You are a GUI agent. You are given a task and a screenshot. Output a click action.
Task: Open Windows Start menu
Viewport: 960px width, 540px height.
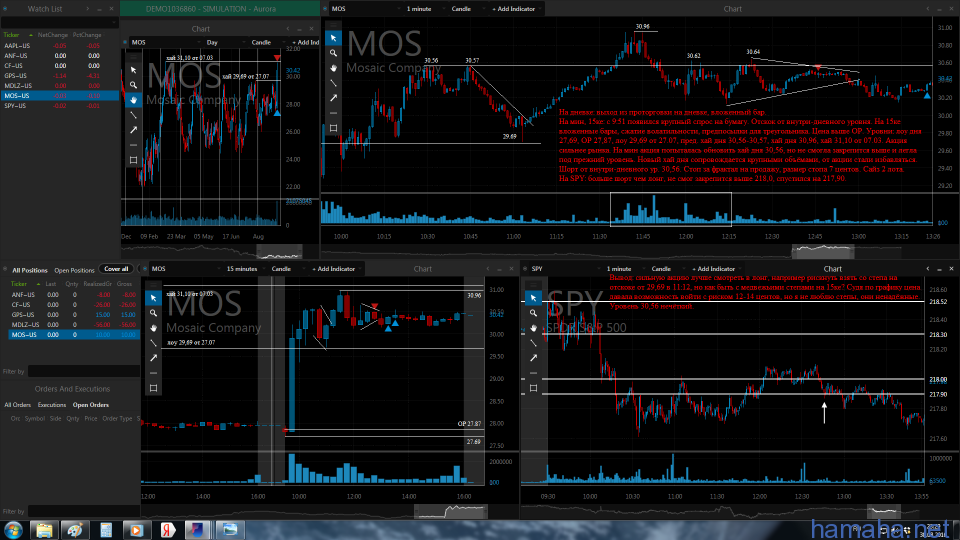tap(13, 530)
